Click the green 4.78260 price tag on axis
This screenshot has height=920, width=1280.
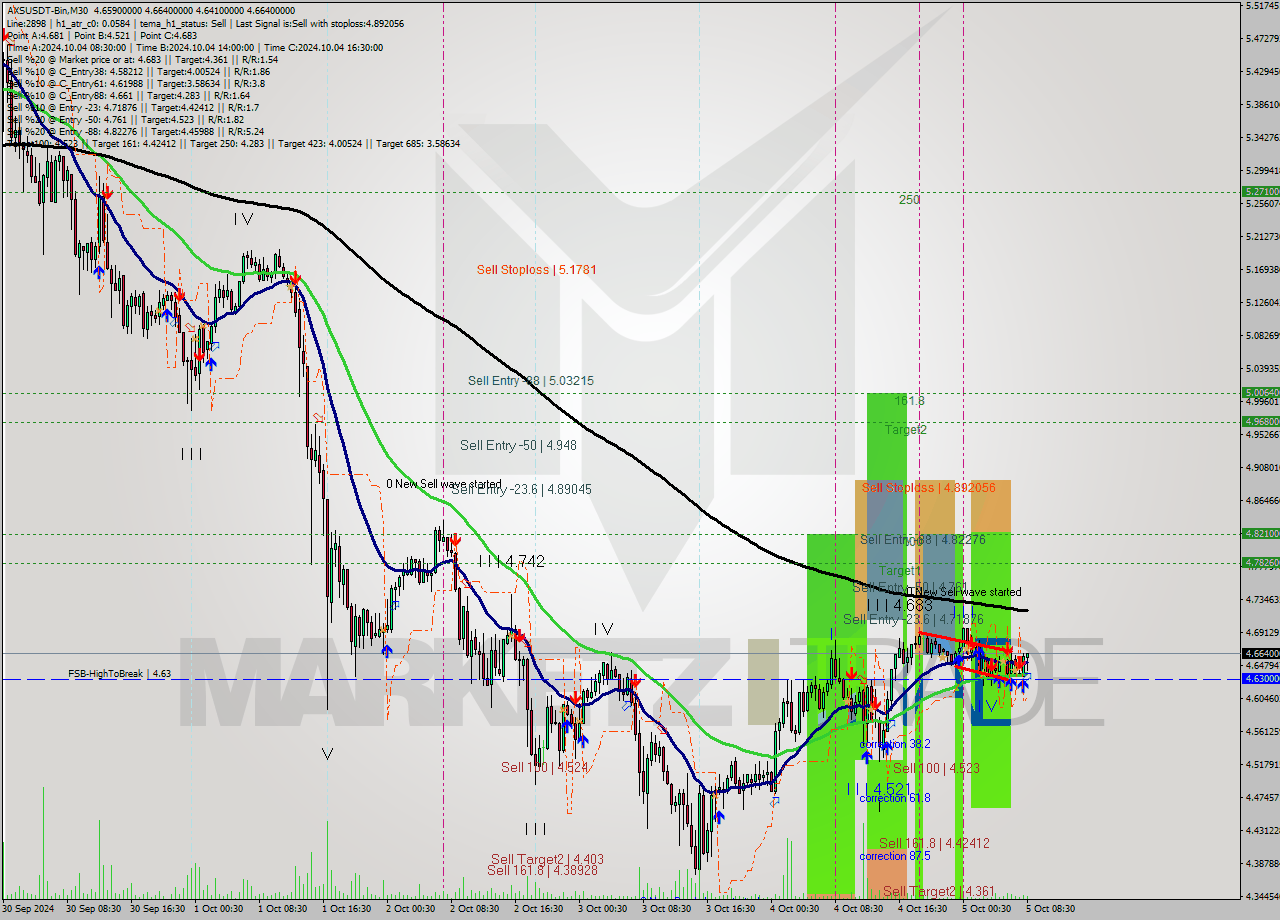click(x=1260, y=563)
